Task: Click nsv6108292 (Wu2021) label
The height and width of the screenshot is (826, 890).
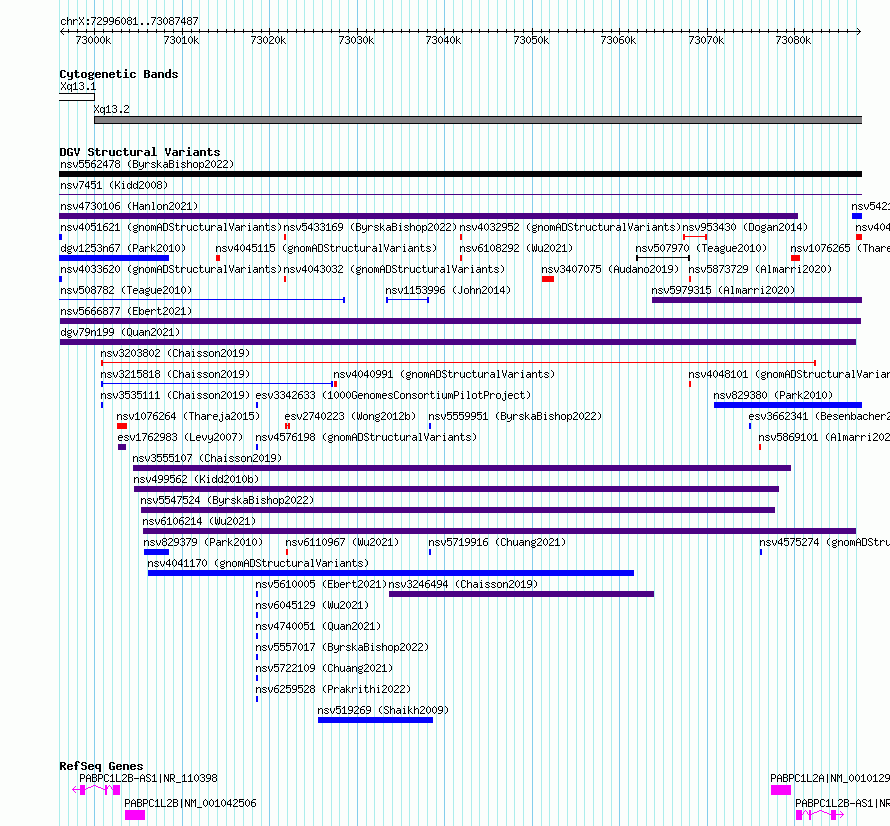Action: [x=516, y=248]
